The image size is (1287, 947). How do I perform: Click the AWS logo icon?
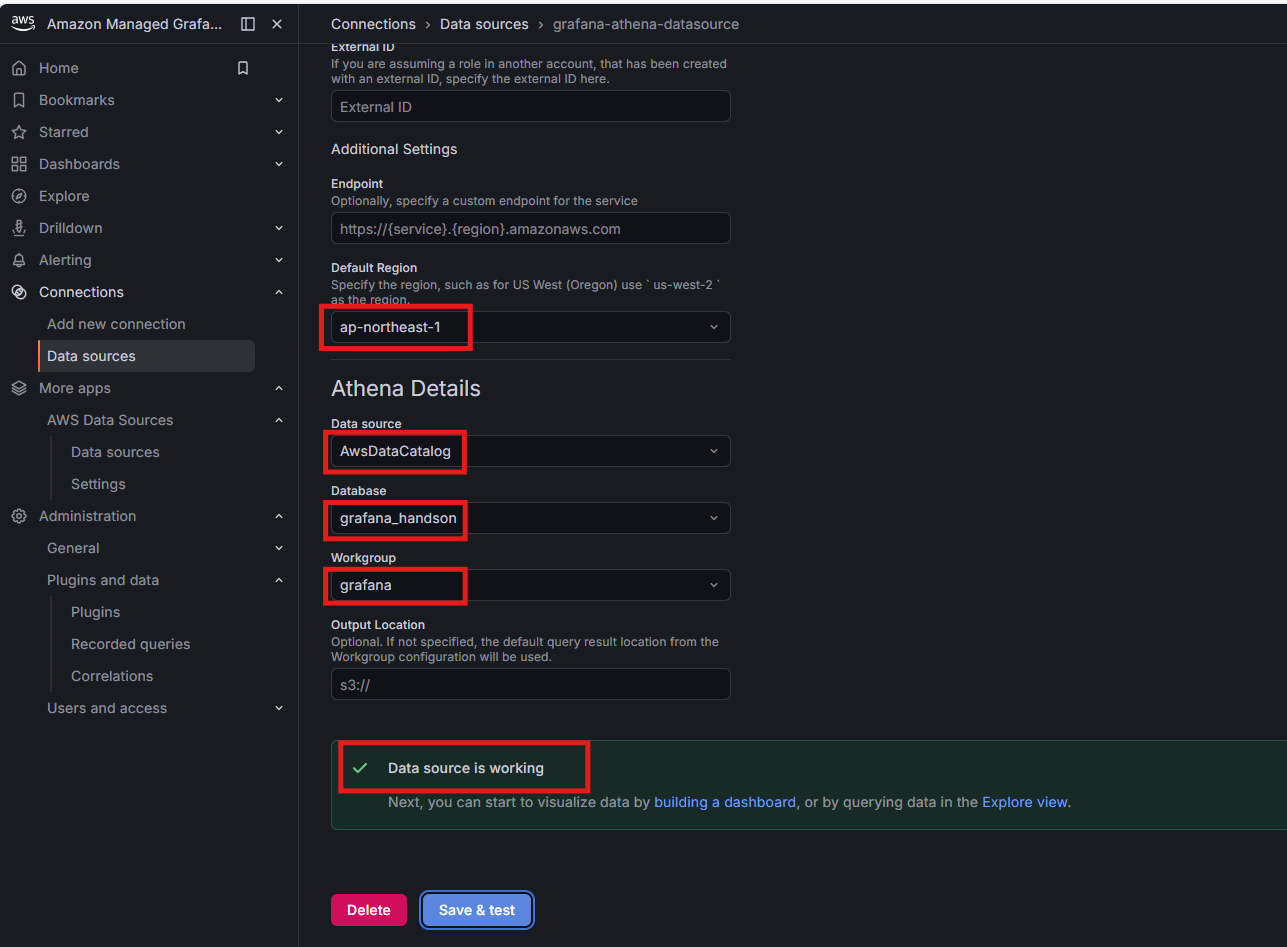tap(23, 23)
